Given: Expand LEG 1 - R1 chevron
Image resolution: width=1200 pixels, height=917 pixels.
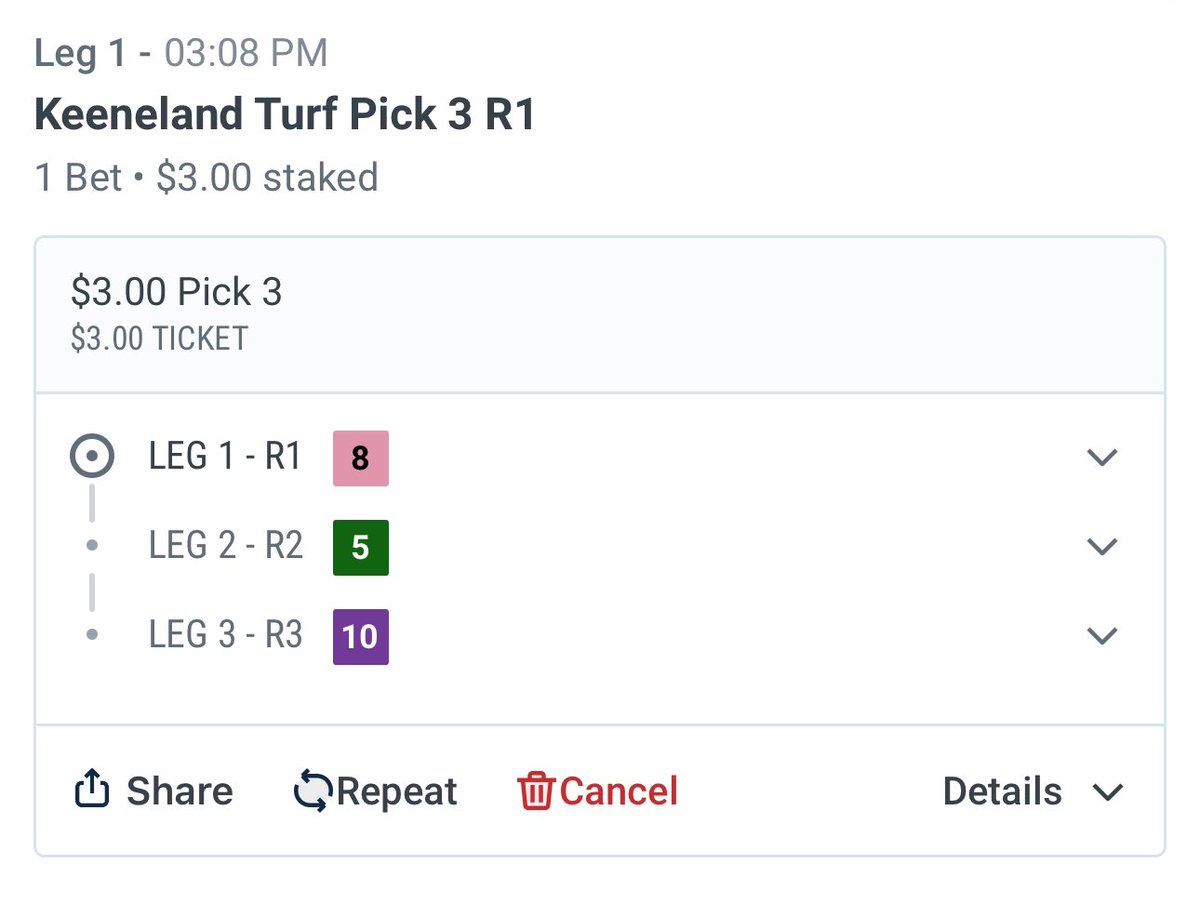Looking at the screenshot, I should 1101,458.
